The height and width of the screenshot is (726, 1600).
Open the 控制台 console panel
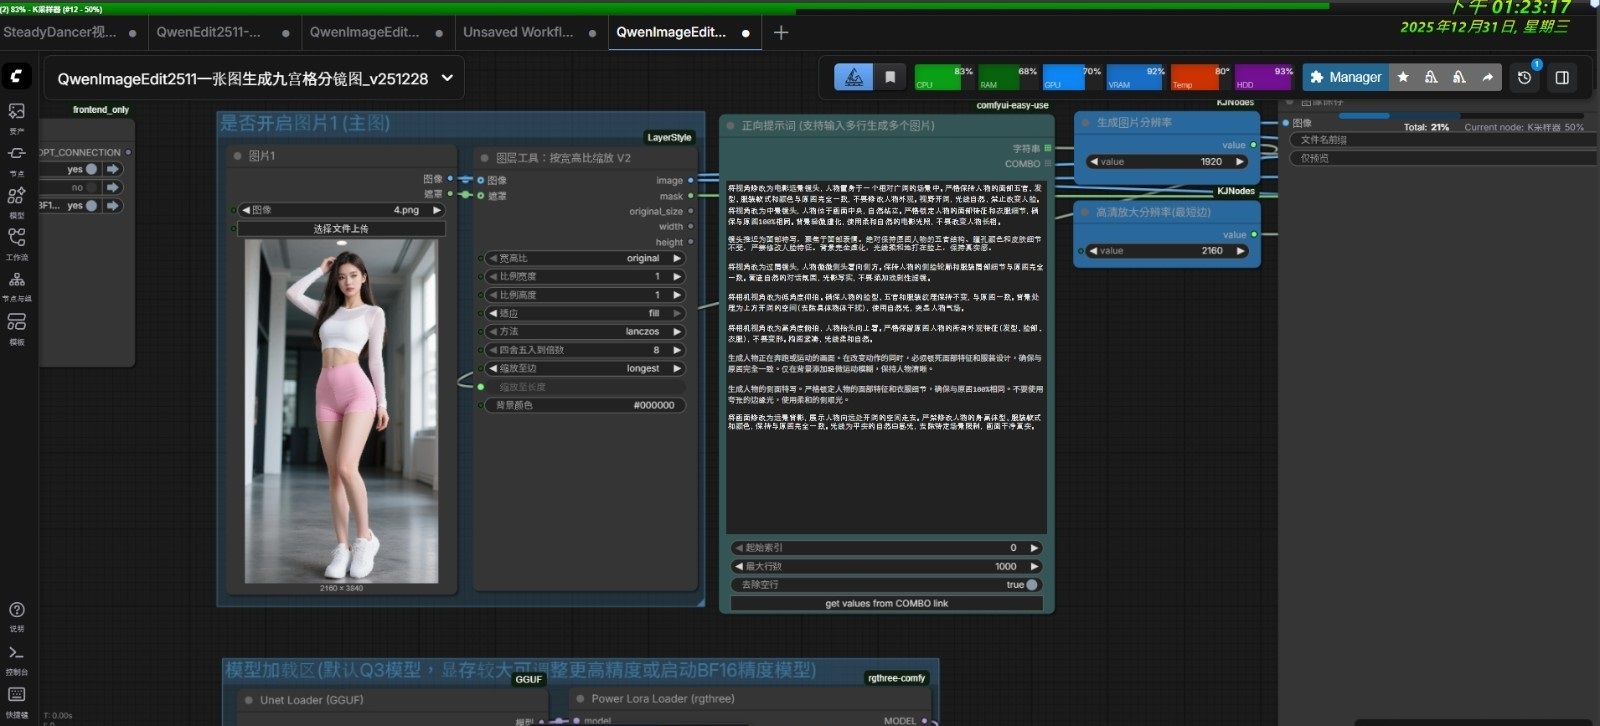17,653
